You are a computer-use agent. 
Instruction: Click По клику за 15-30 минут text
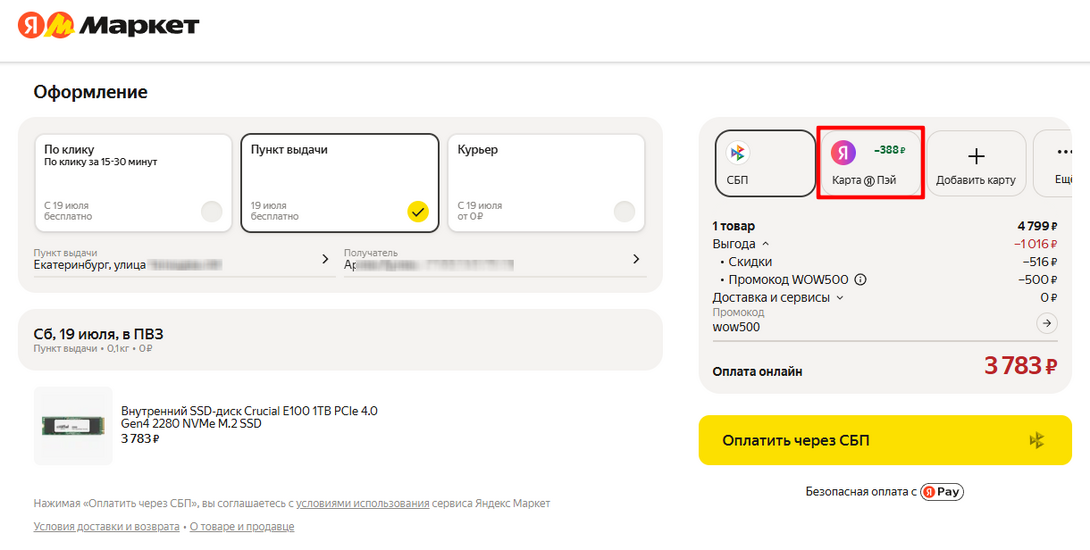point(101,162)
